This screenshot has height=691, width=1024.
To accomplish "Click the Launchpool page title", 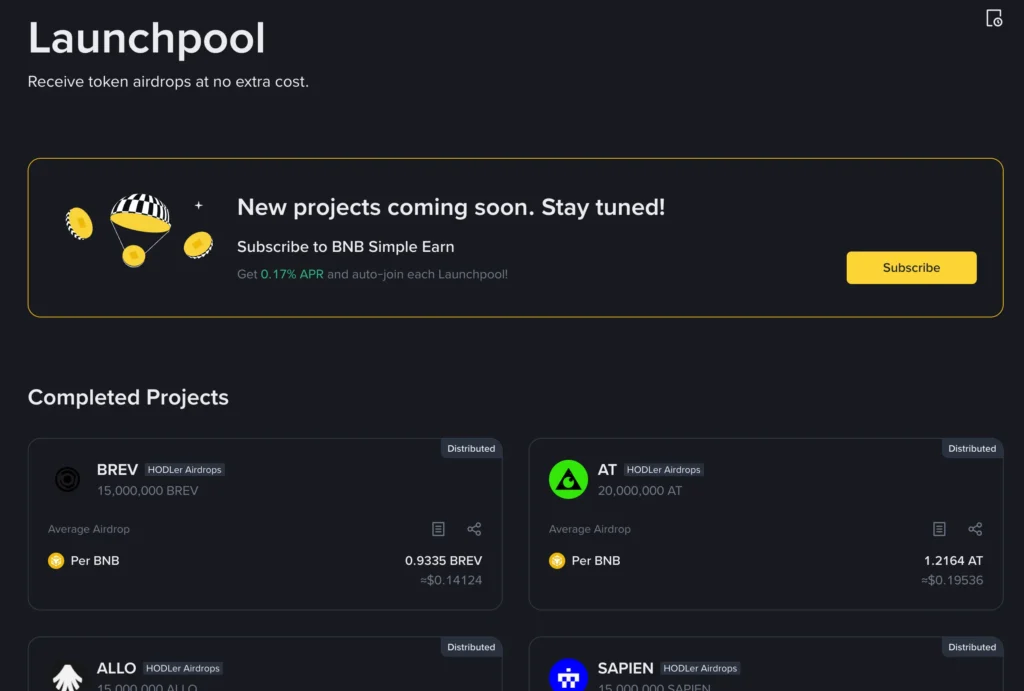I will 146,38.
